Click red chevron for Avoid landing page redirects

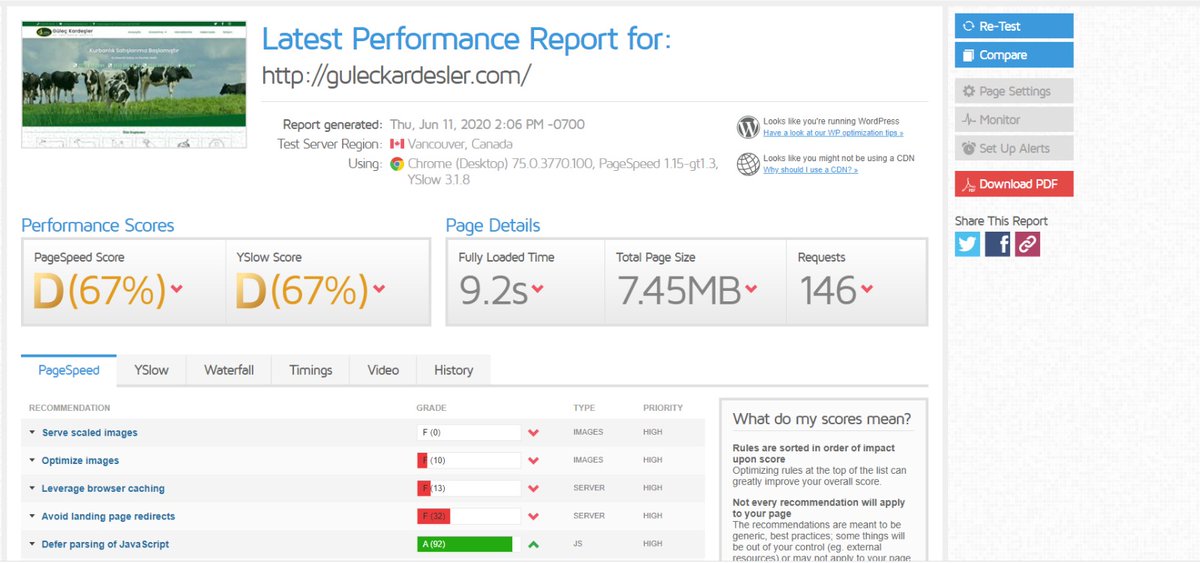(533, 517)
